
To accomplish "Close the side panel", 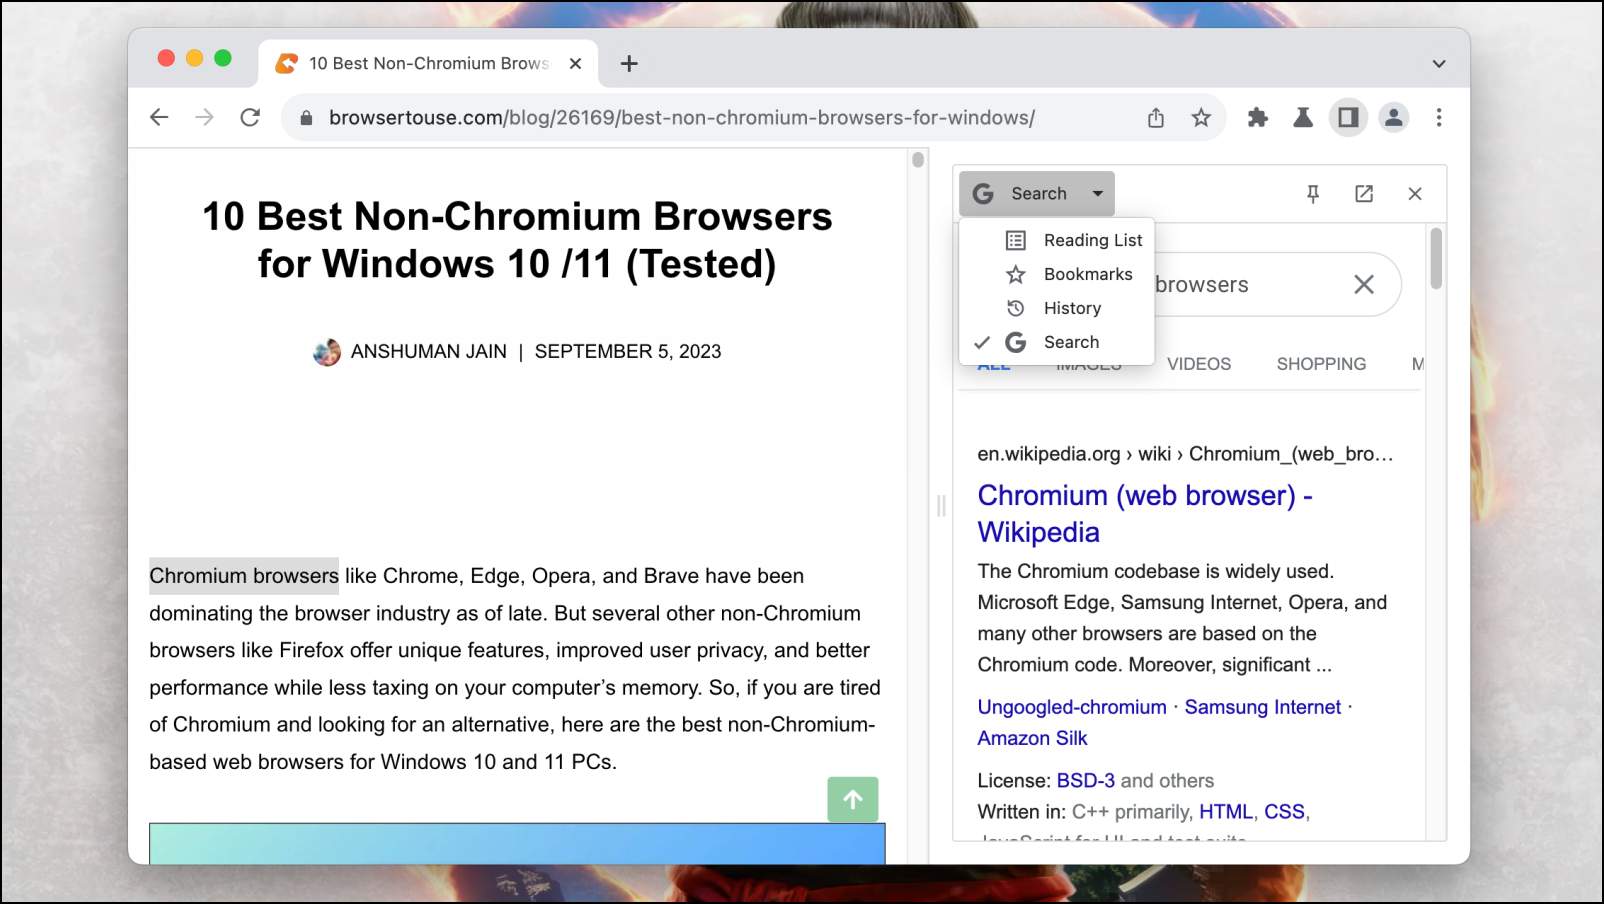I will click(1415, 194).
